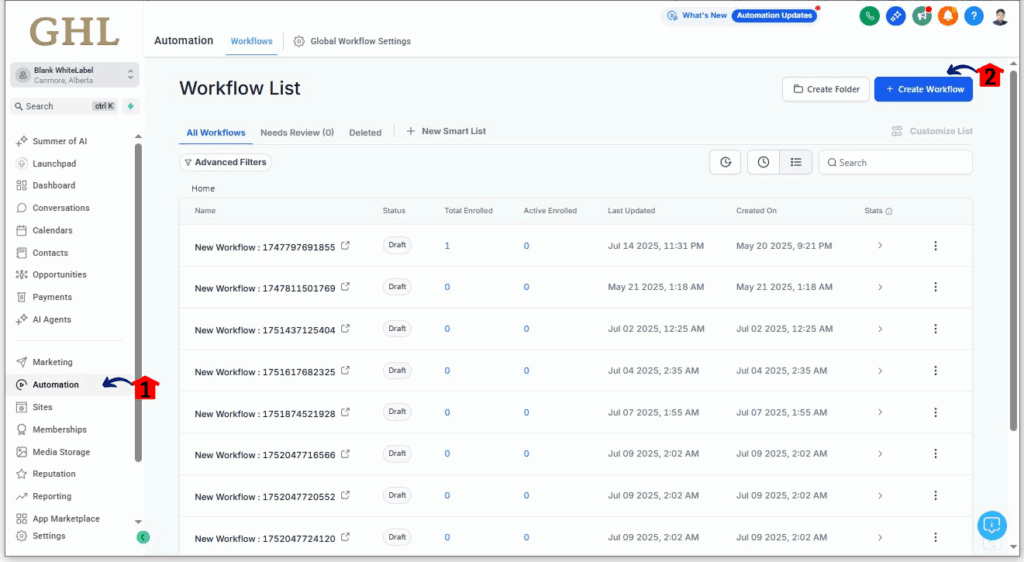The width and height of the screenshot is (1024, 562).
Task: Open the chat support bubble icon
Action: point(991,525)
